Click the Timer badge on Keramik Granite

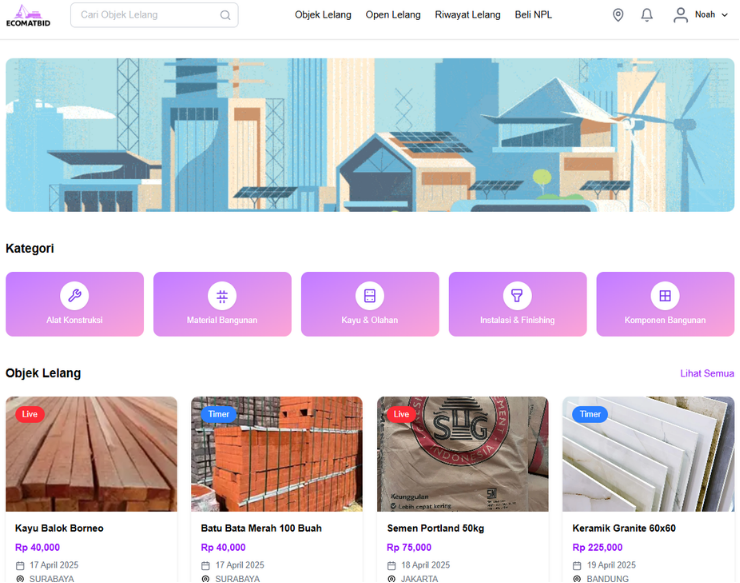(590, 414)
